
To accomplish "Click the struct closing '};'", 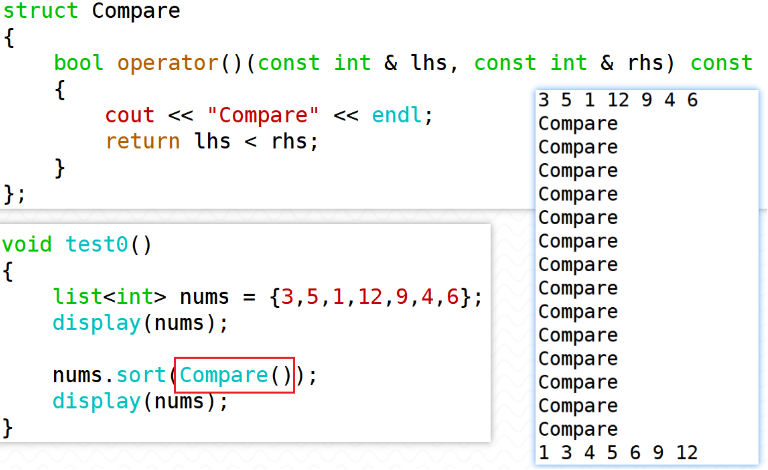I will pos(15,194).
